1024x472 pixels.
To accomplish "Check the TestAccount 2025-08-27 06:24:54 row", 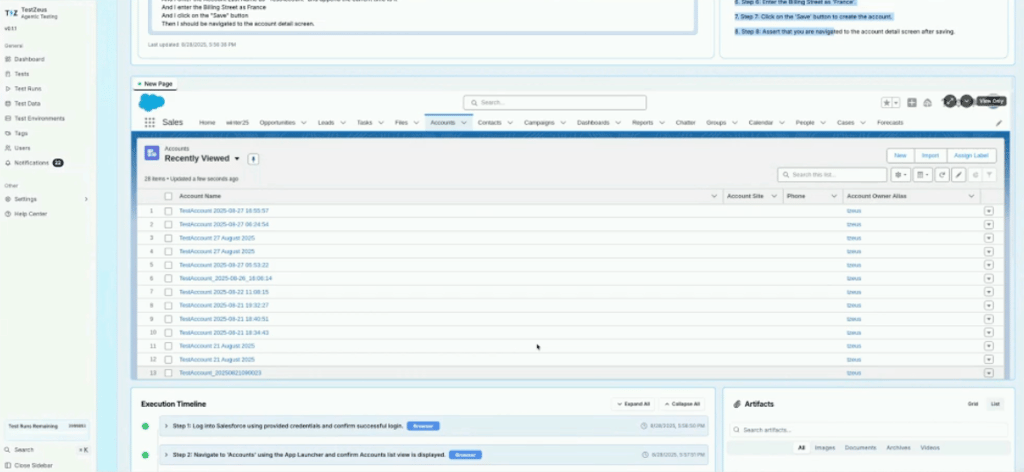I will [x=168, y=225].
